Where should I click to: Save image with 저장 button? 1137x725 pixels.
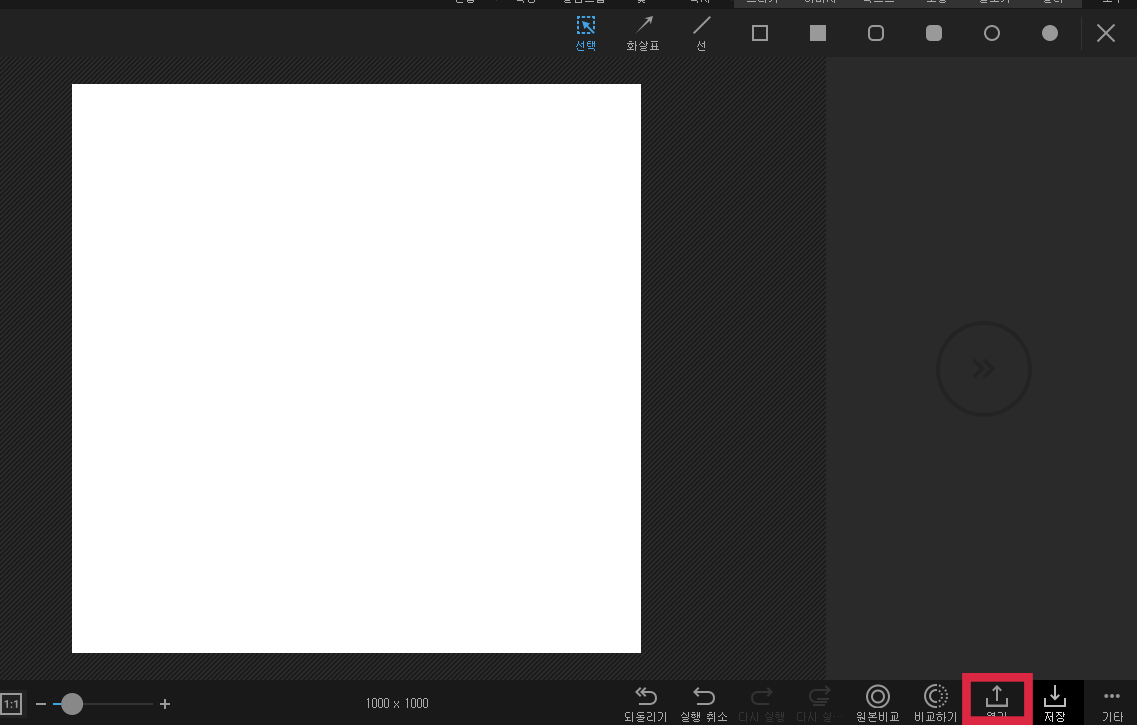point(1054,704)
